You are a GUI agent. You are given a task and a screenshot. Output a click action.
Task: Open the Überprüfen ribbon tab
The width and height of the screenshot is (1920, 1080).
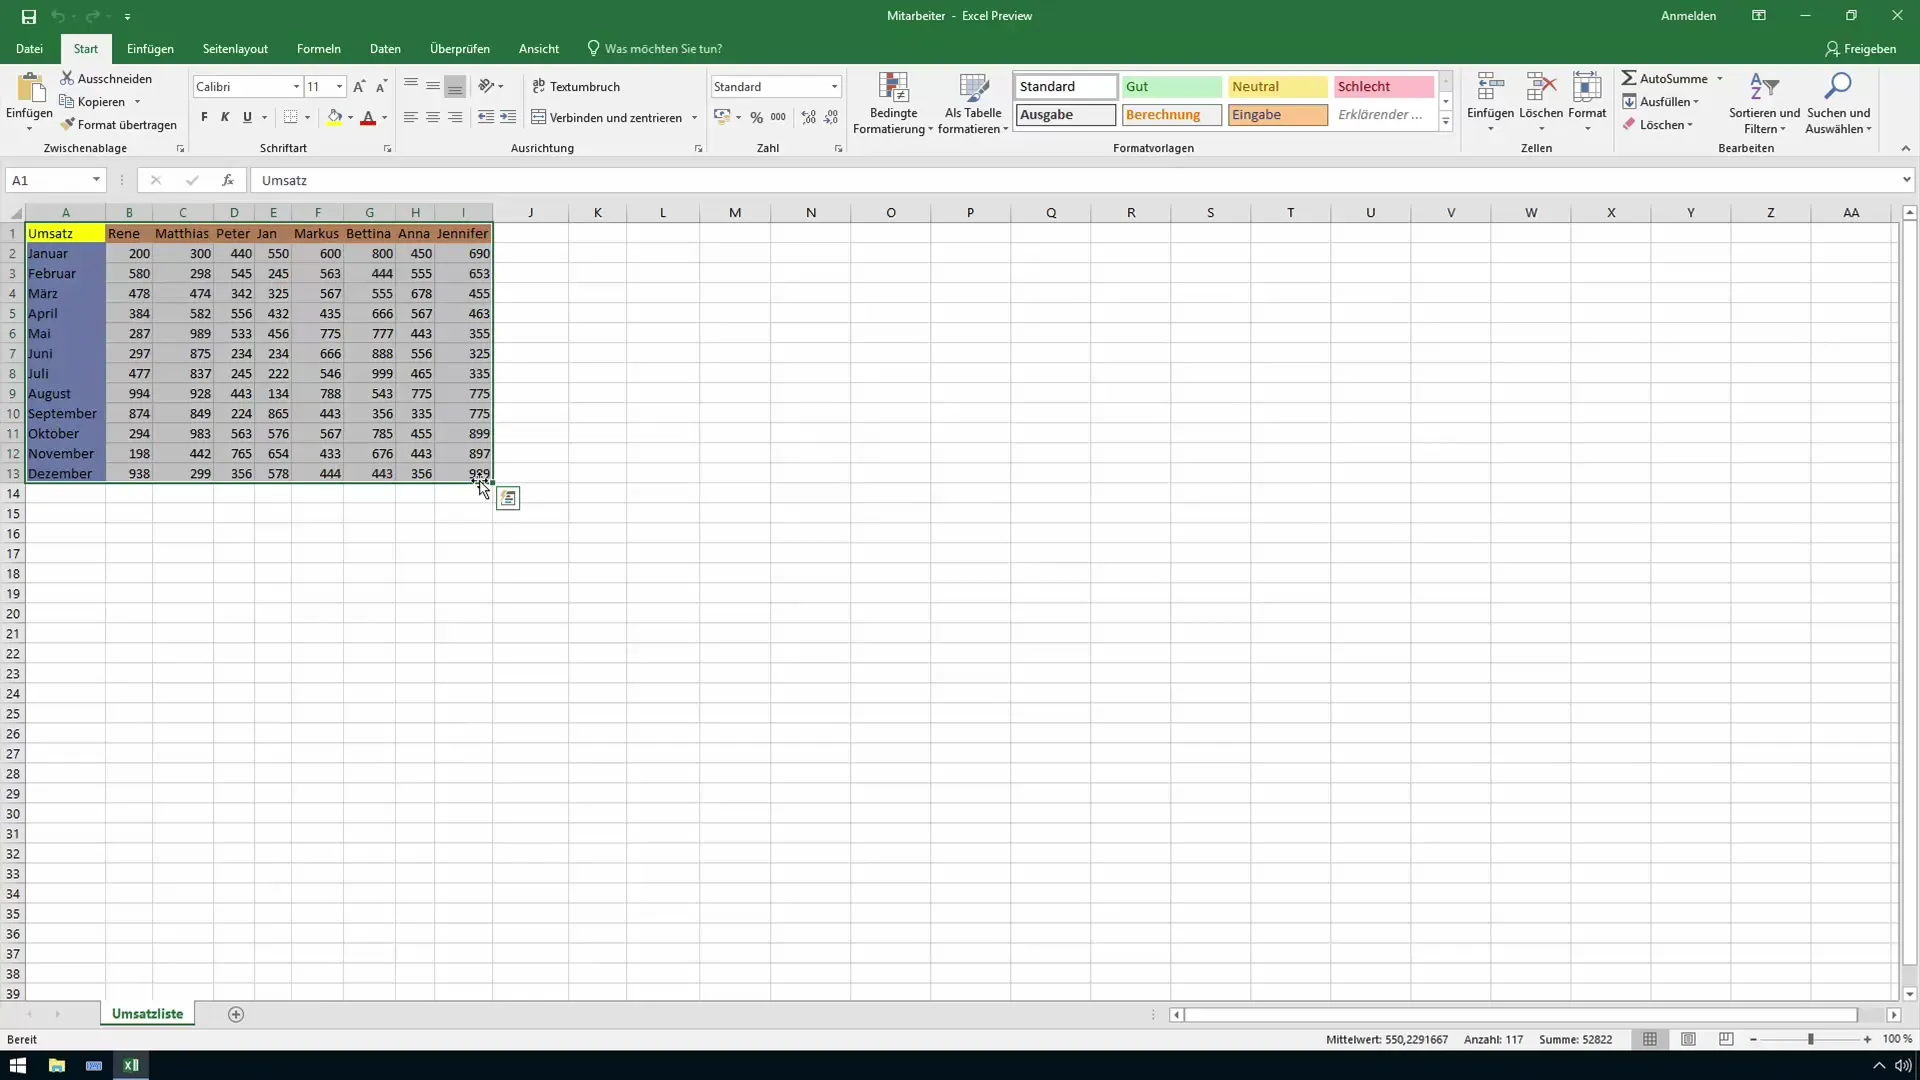(x=460, y=48)
